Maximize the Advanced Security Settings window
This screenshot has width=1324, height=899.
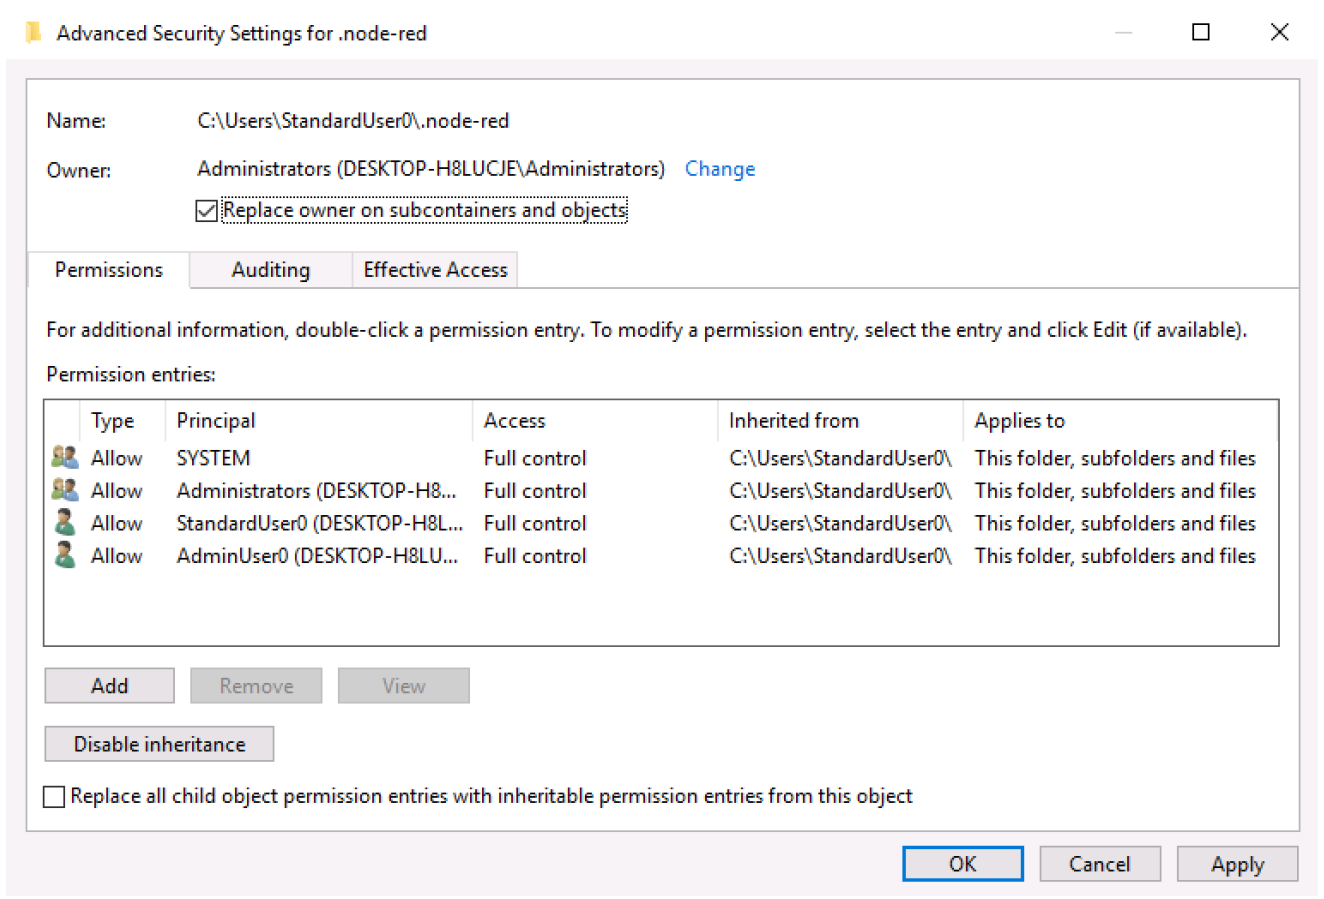click(1201, 32)
